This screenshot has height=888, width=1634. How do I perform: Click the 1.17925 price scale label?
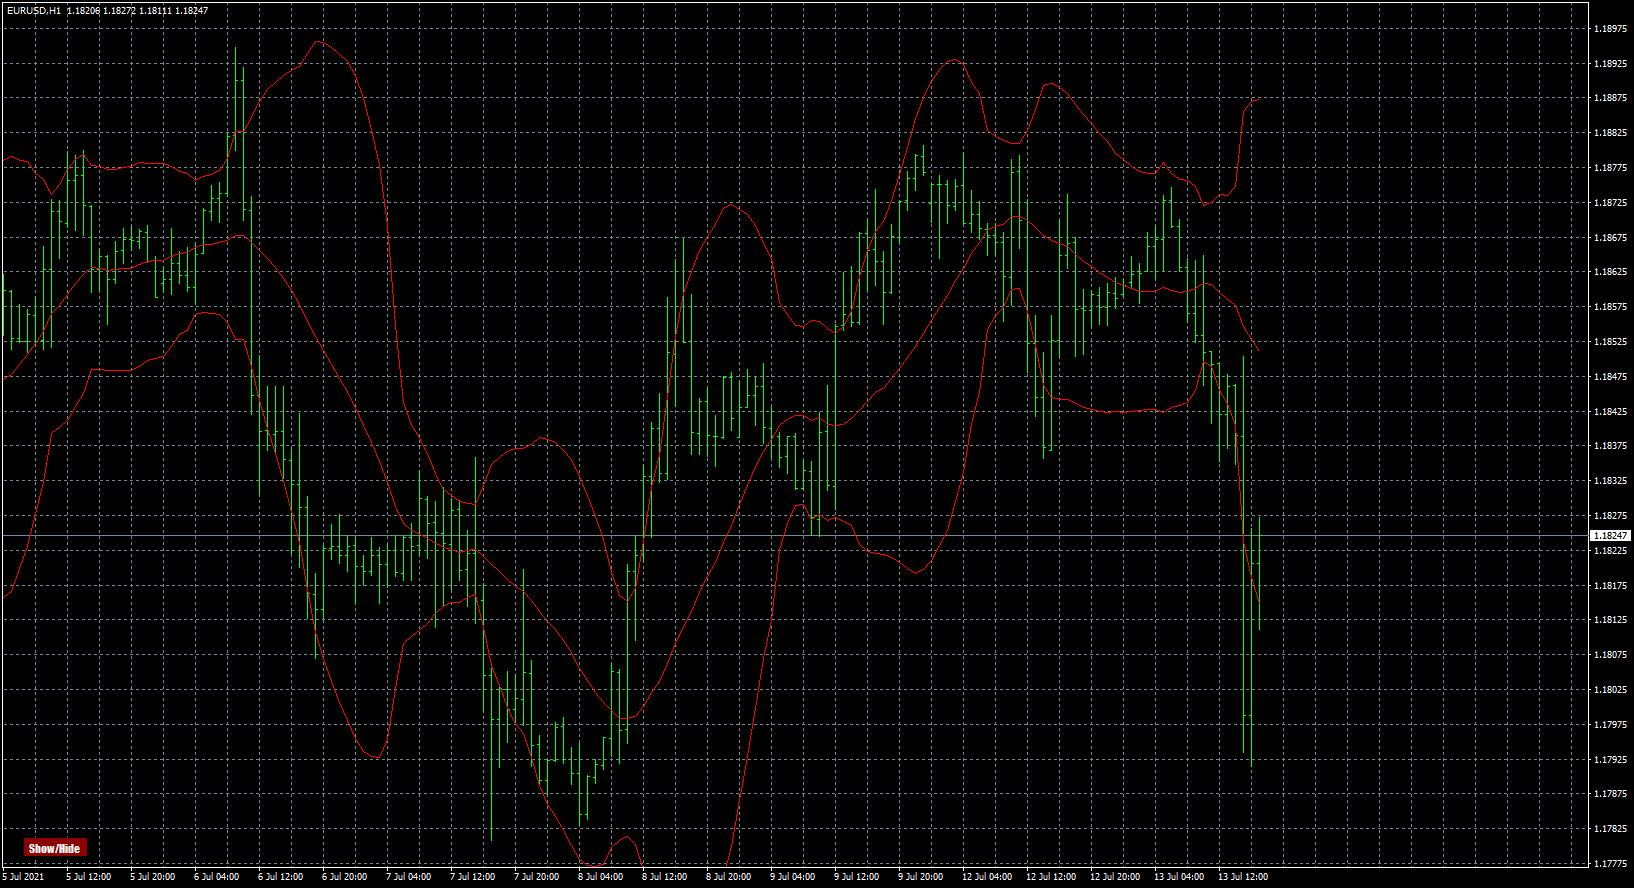1609,760
